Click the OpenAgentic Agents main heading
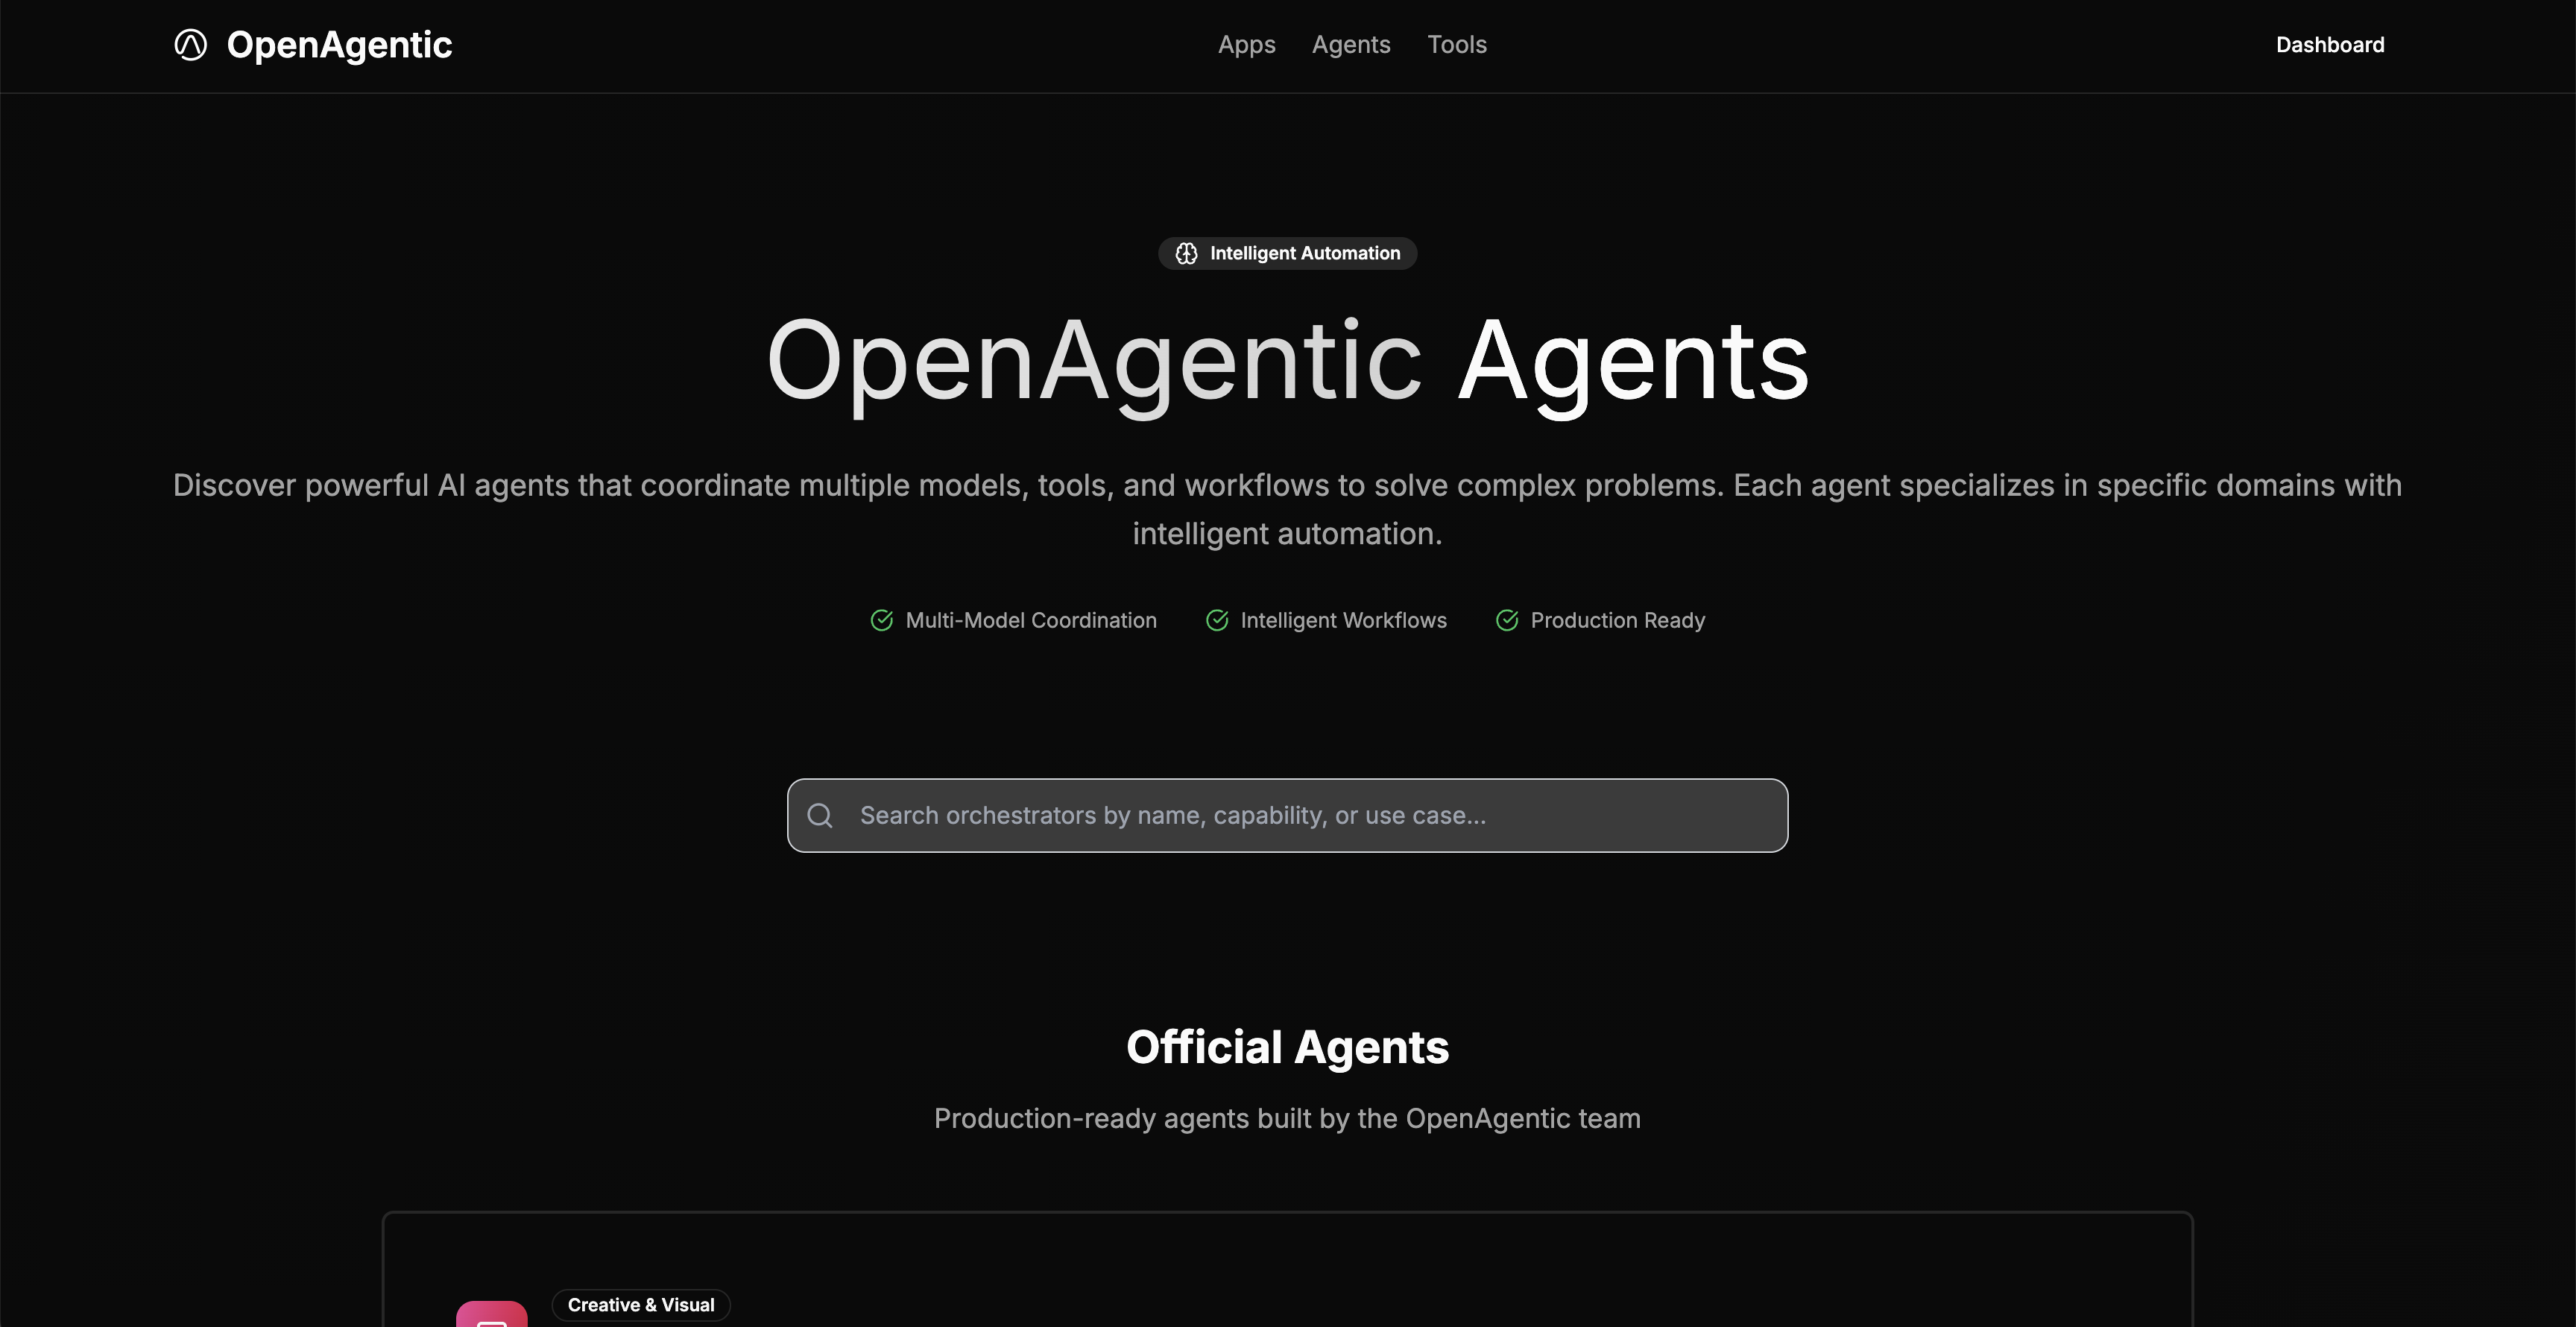 1287,361
